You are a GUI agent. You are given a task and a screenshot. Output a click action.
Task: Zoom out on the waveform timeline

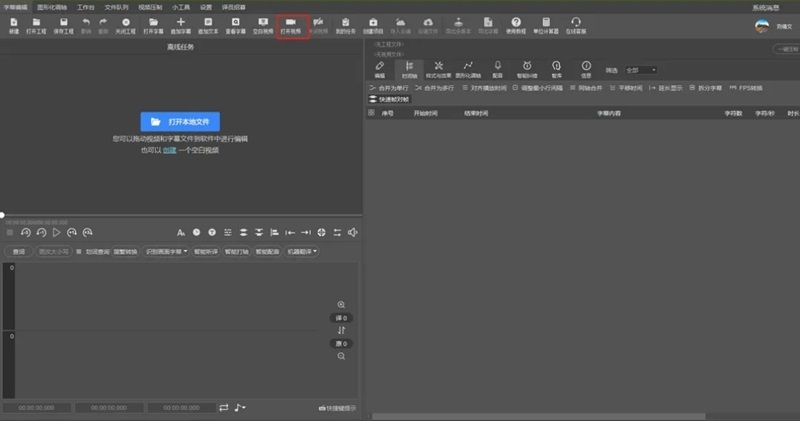pos(341,356)
